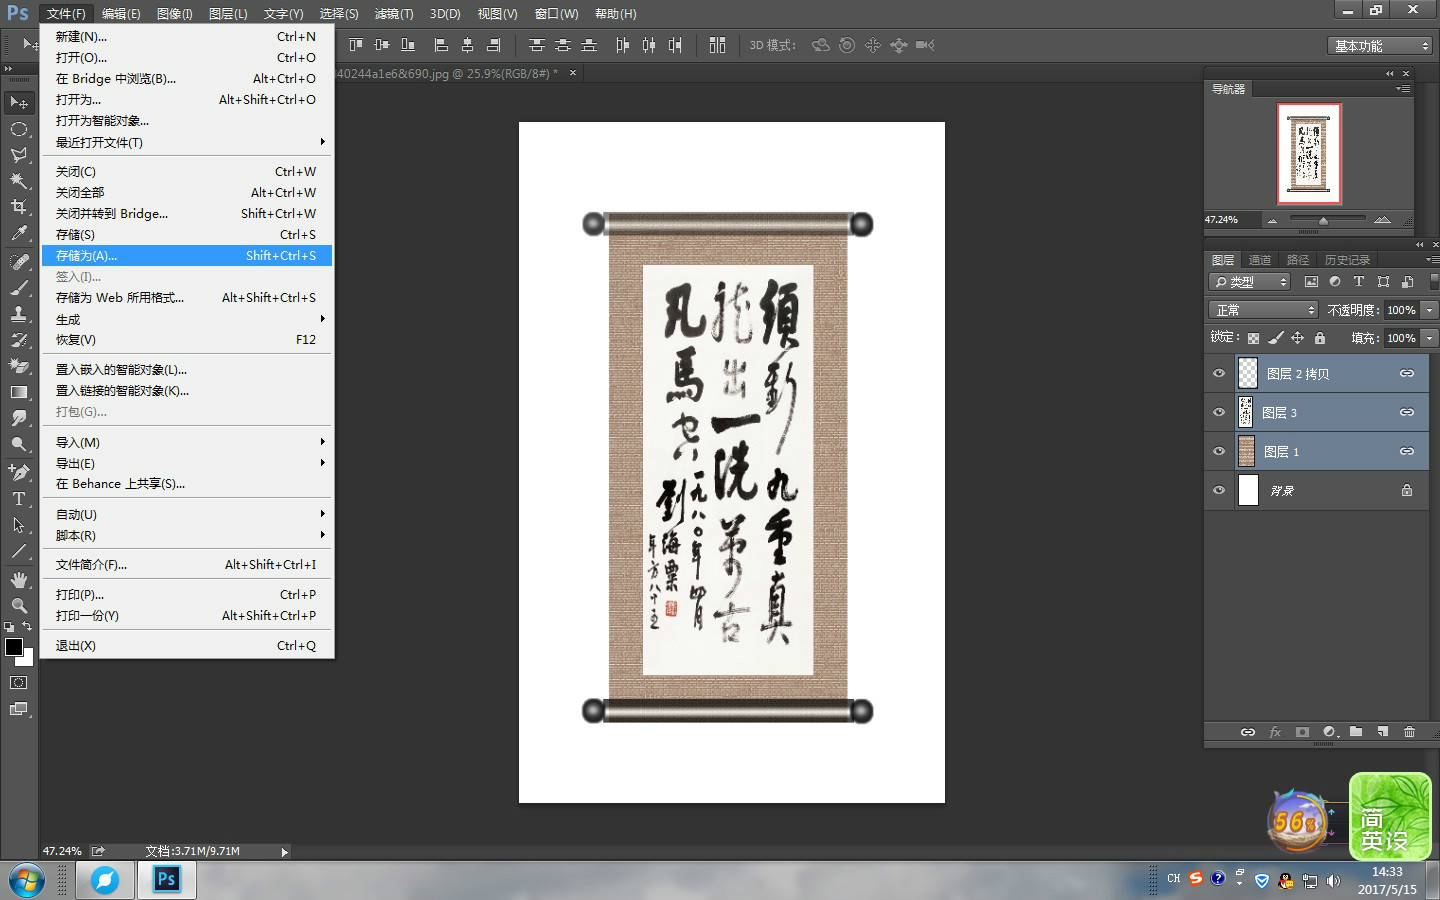Select the Eyedropper tool
Screen dimensions: 1440x900
(x=19, y=233)
